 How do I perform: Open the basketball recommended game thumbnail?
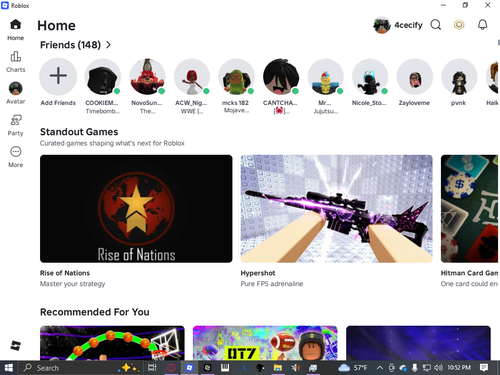(x=112, y=343)
